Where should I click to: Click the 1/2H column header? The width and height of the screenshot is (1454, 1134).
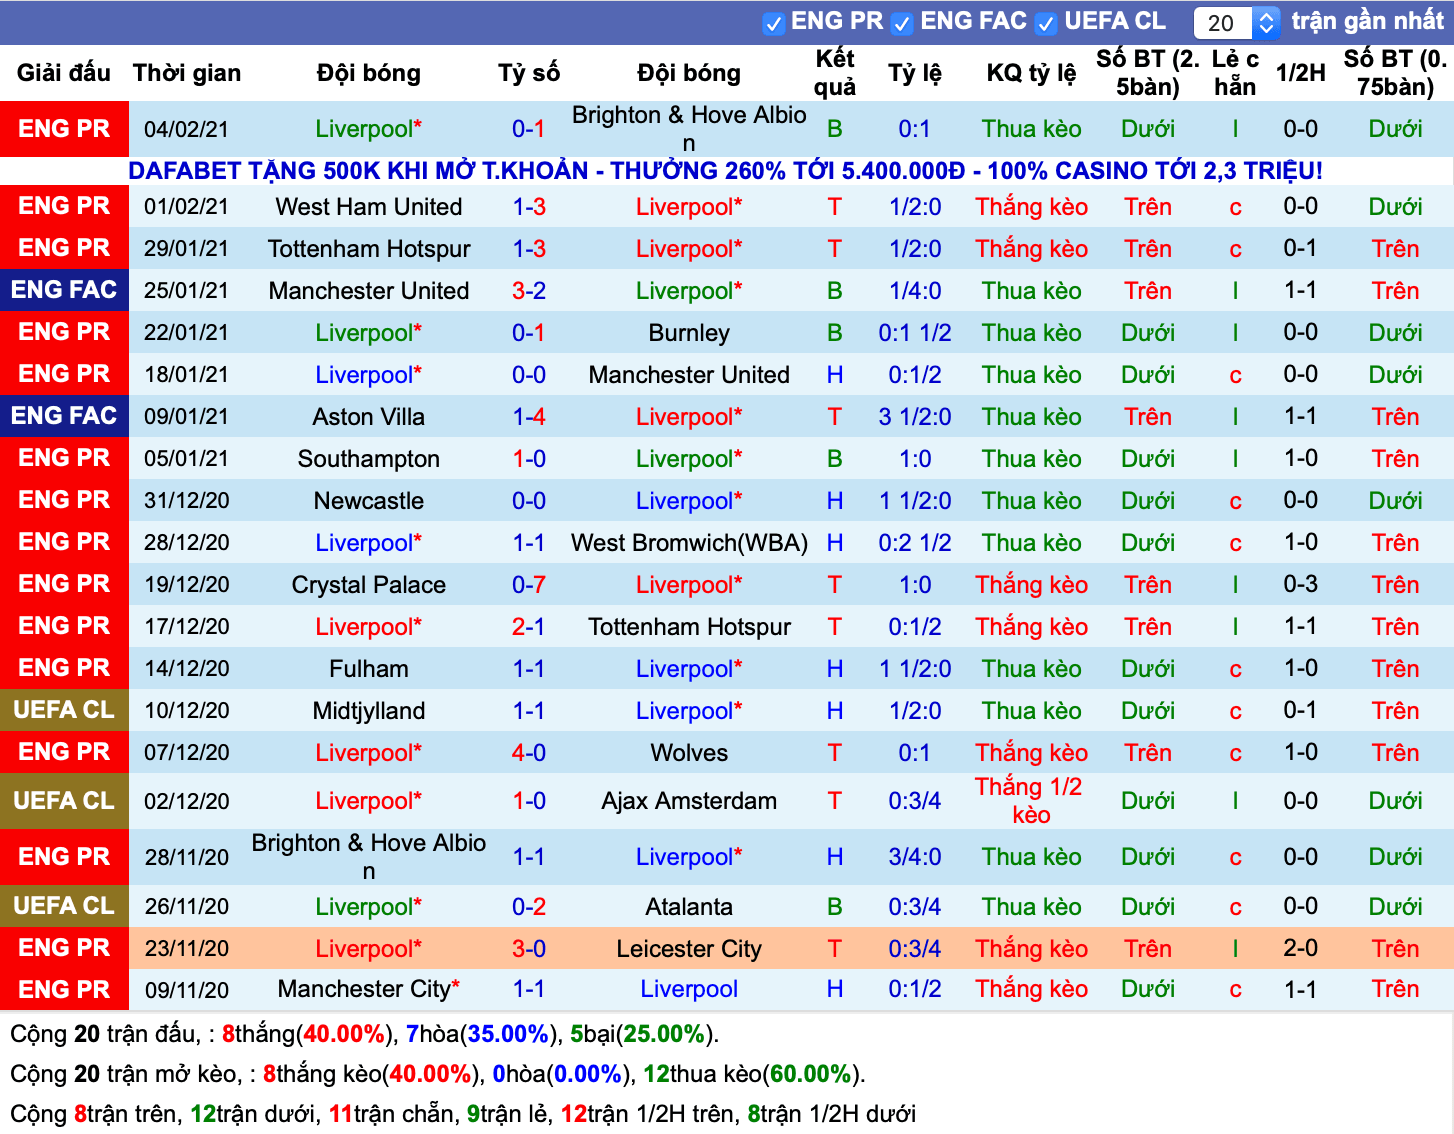click(1301, 73)
